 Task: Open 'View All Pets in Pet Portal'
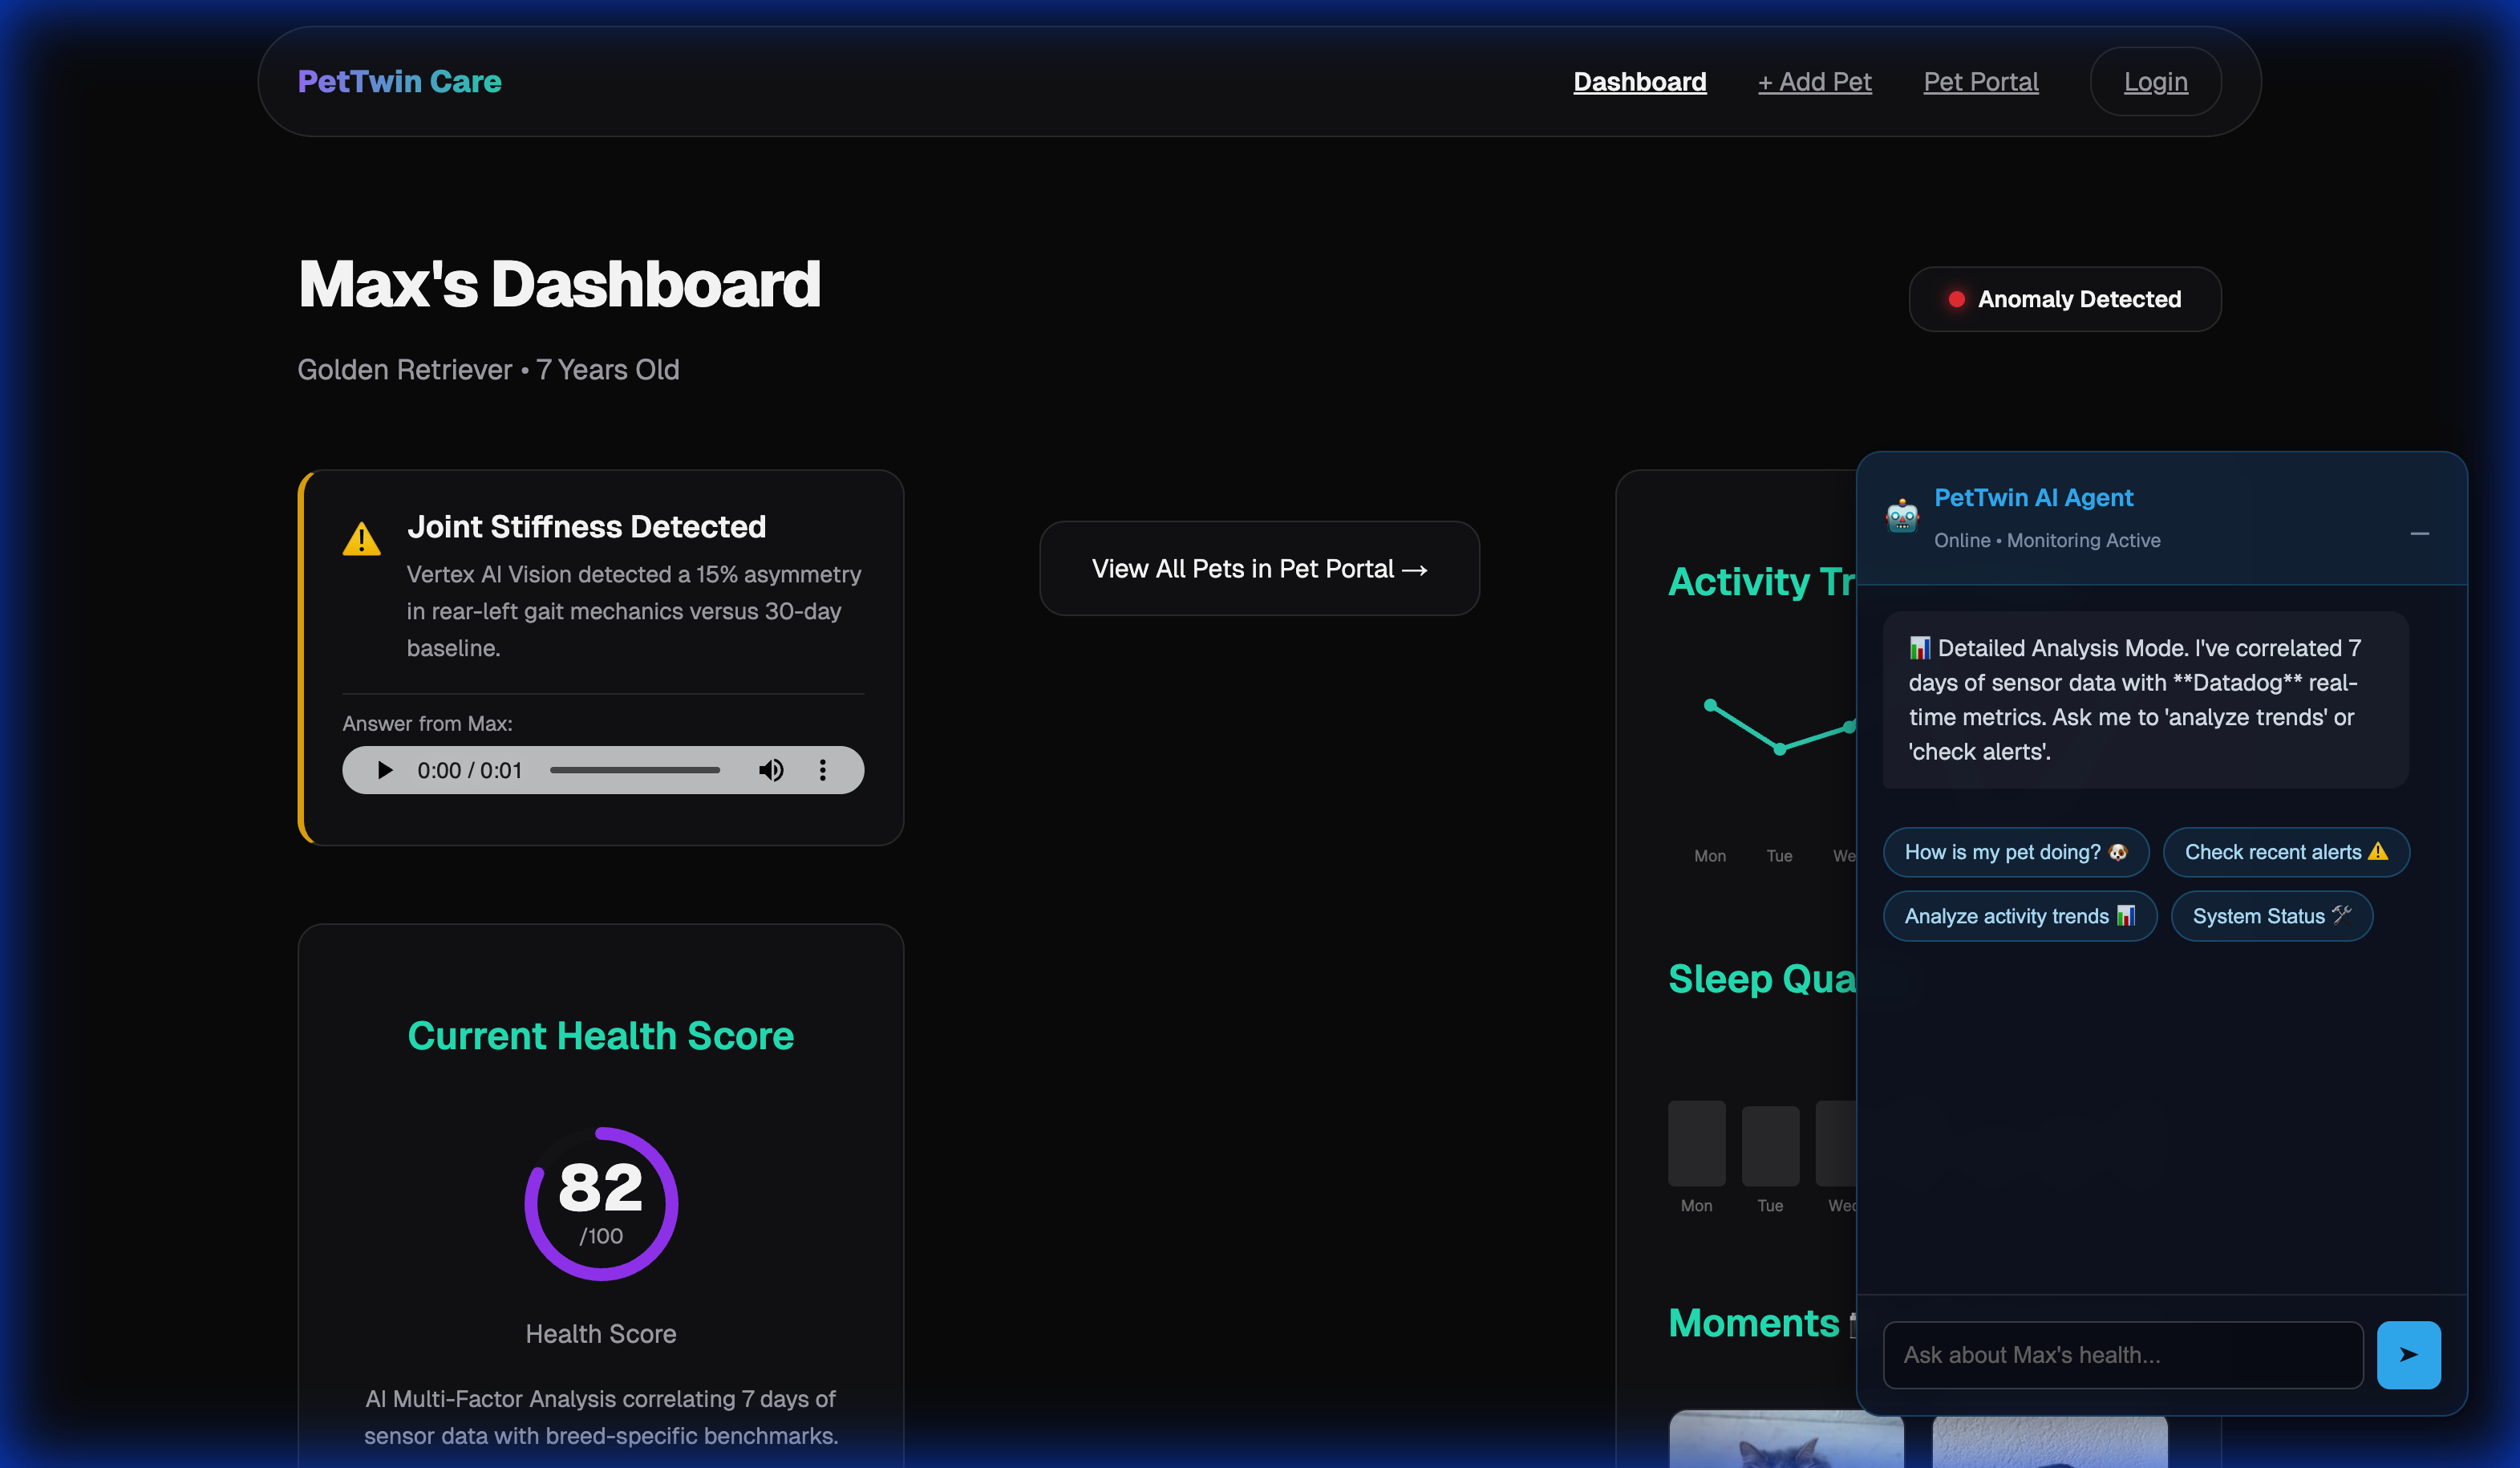(x=1259, y=568)
